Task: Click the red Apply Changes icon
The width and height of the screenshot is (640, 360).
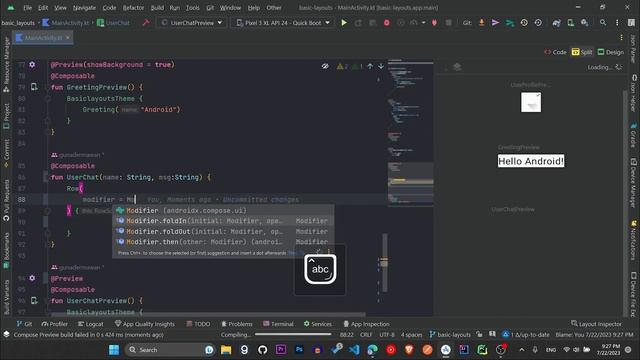Action: [434, 23]
